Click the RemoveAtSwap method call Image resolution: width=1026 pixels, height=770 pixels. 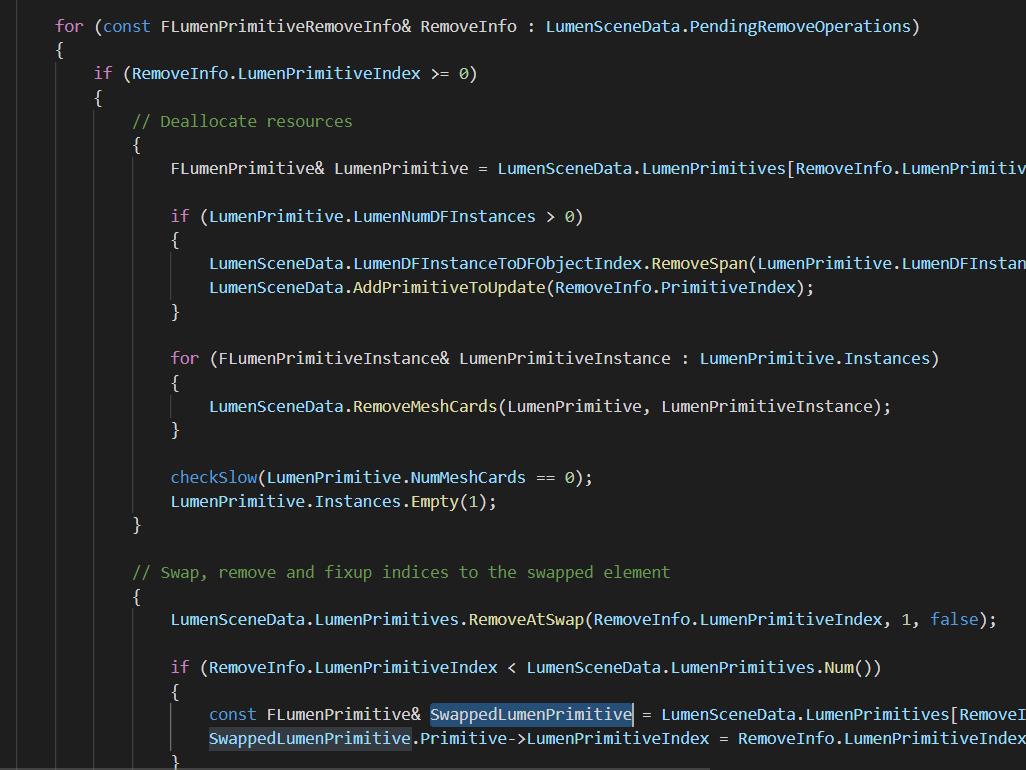(526, 620)
